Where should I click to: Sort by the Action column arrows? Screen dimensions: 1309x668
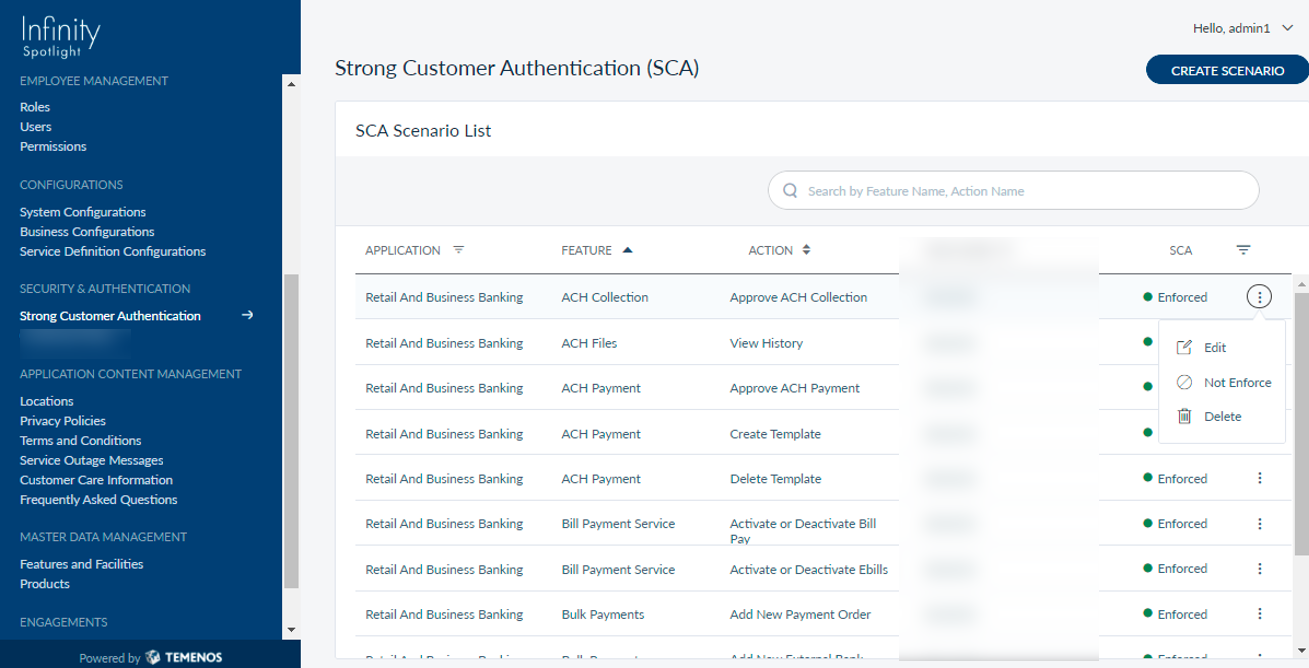point(806,251)
